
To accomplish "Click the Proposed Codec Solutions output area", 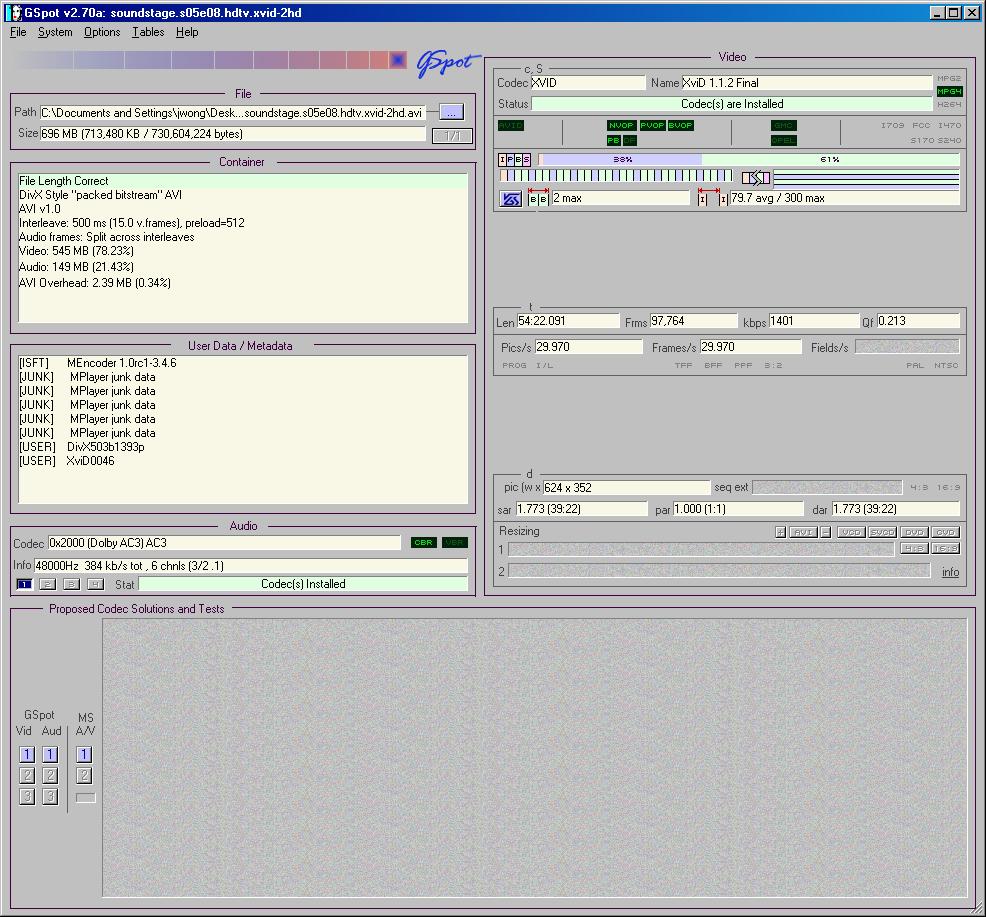I will click(535, 758).
